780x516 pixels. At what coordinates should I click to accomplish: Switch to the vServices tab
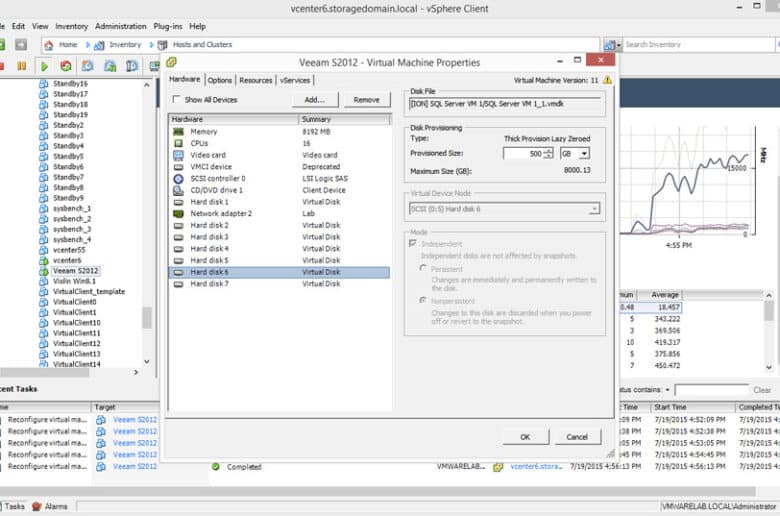tap(295, 80)
